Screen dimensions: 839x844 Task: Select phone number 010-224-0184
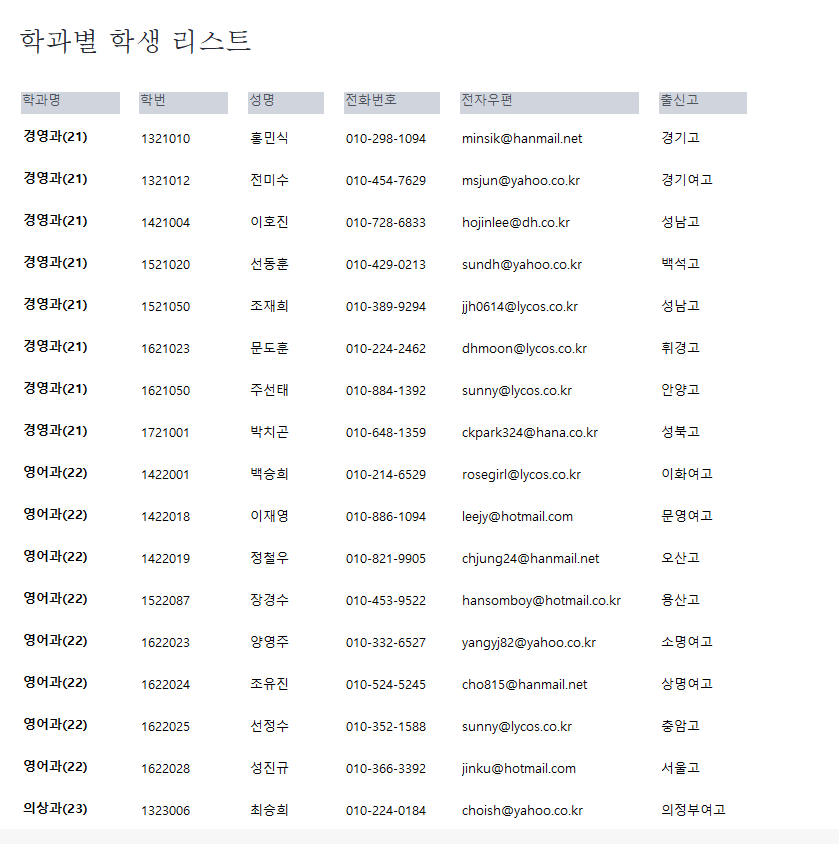(386, 811)
